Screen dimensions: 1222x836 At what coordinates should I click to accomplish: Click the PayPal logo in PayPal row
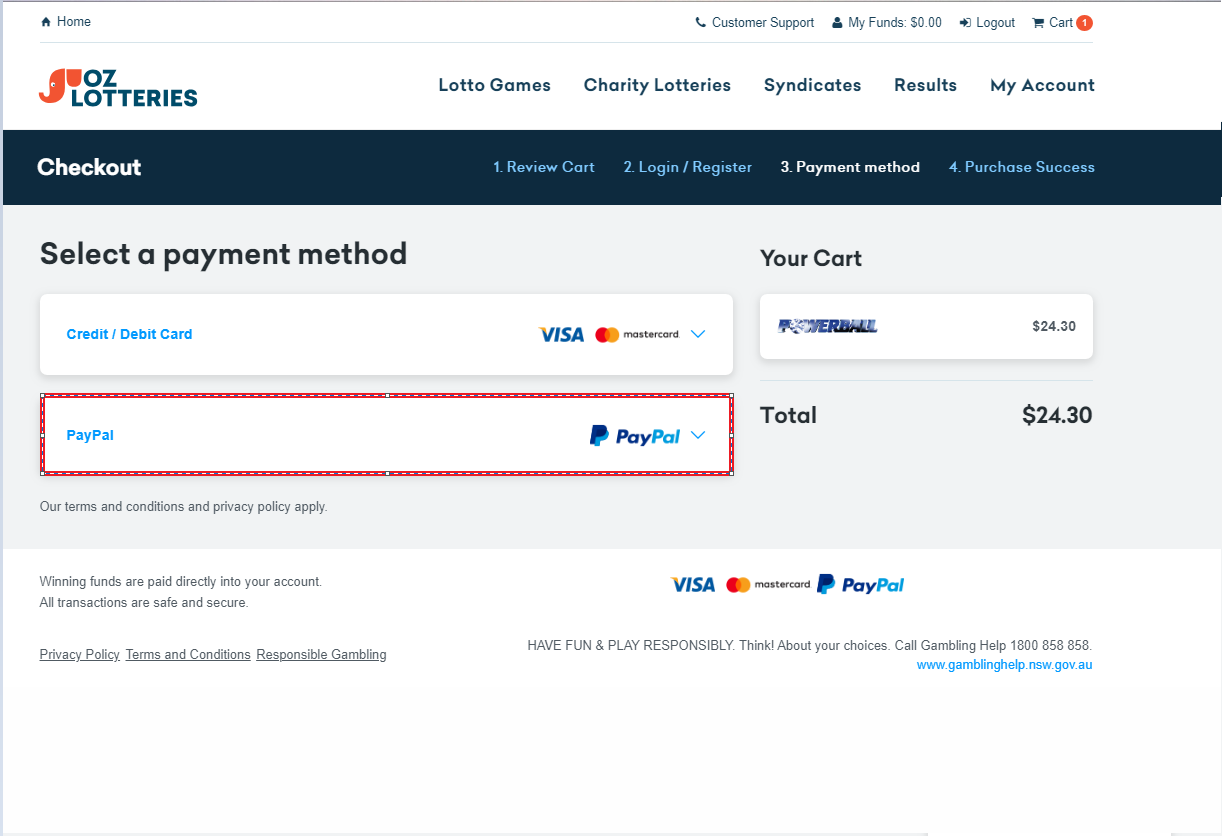pos(635,436)
